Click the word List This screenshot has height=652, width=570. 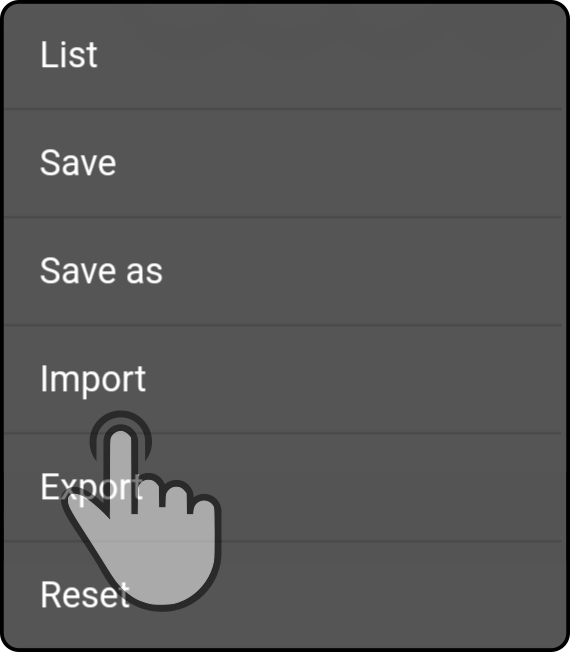pyautogui.click(x=69, y=54)
